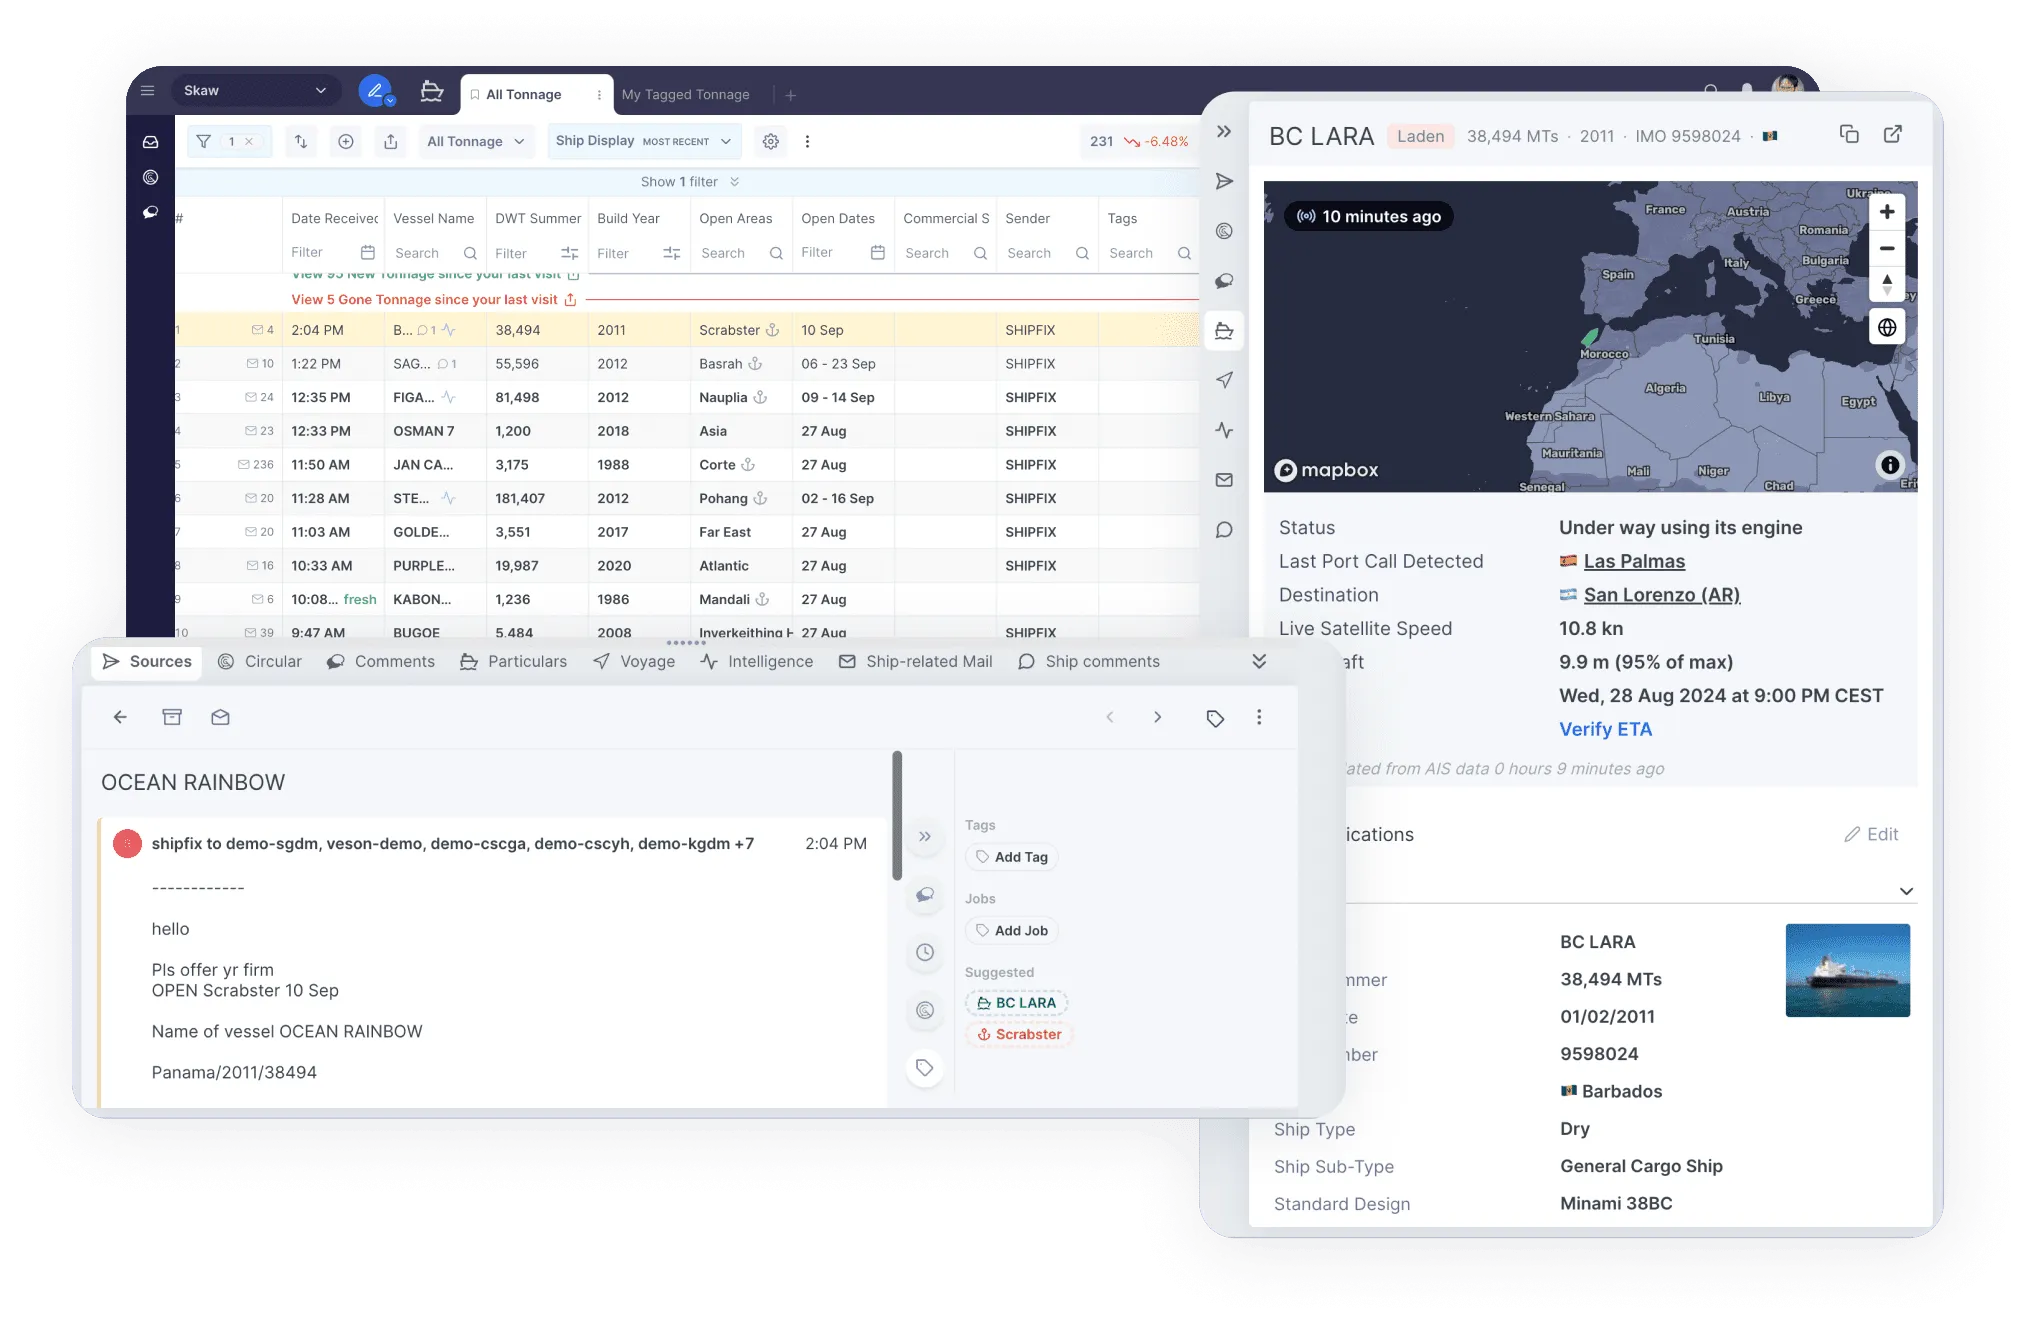Open BC LARA panel in new window
The width and height of the screenshot is (2022, 1323).
click(1893, 134)
